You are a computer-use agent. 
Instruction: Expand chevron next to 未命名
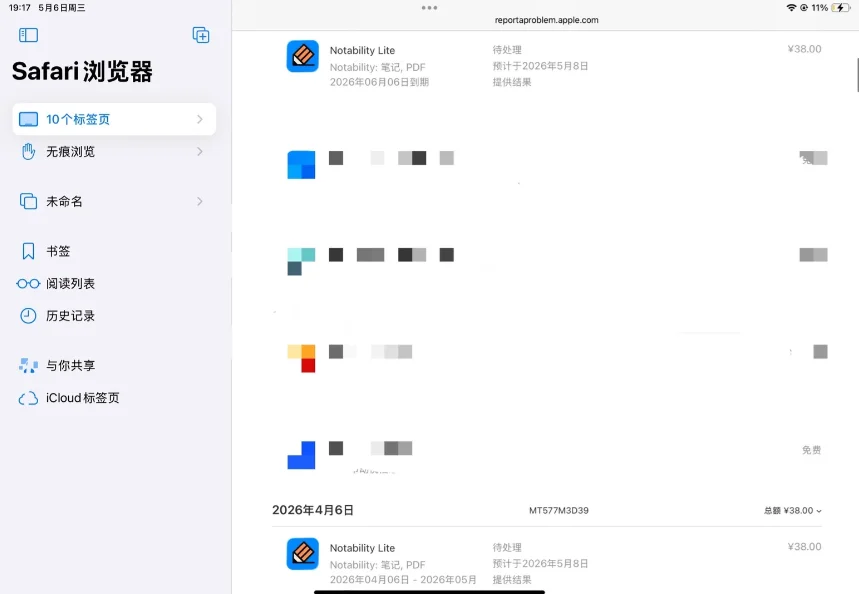[200, 201]
